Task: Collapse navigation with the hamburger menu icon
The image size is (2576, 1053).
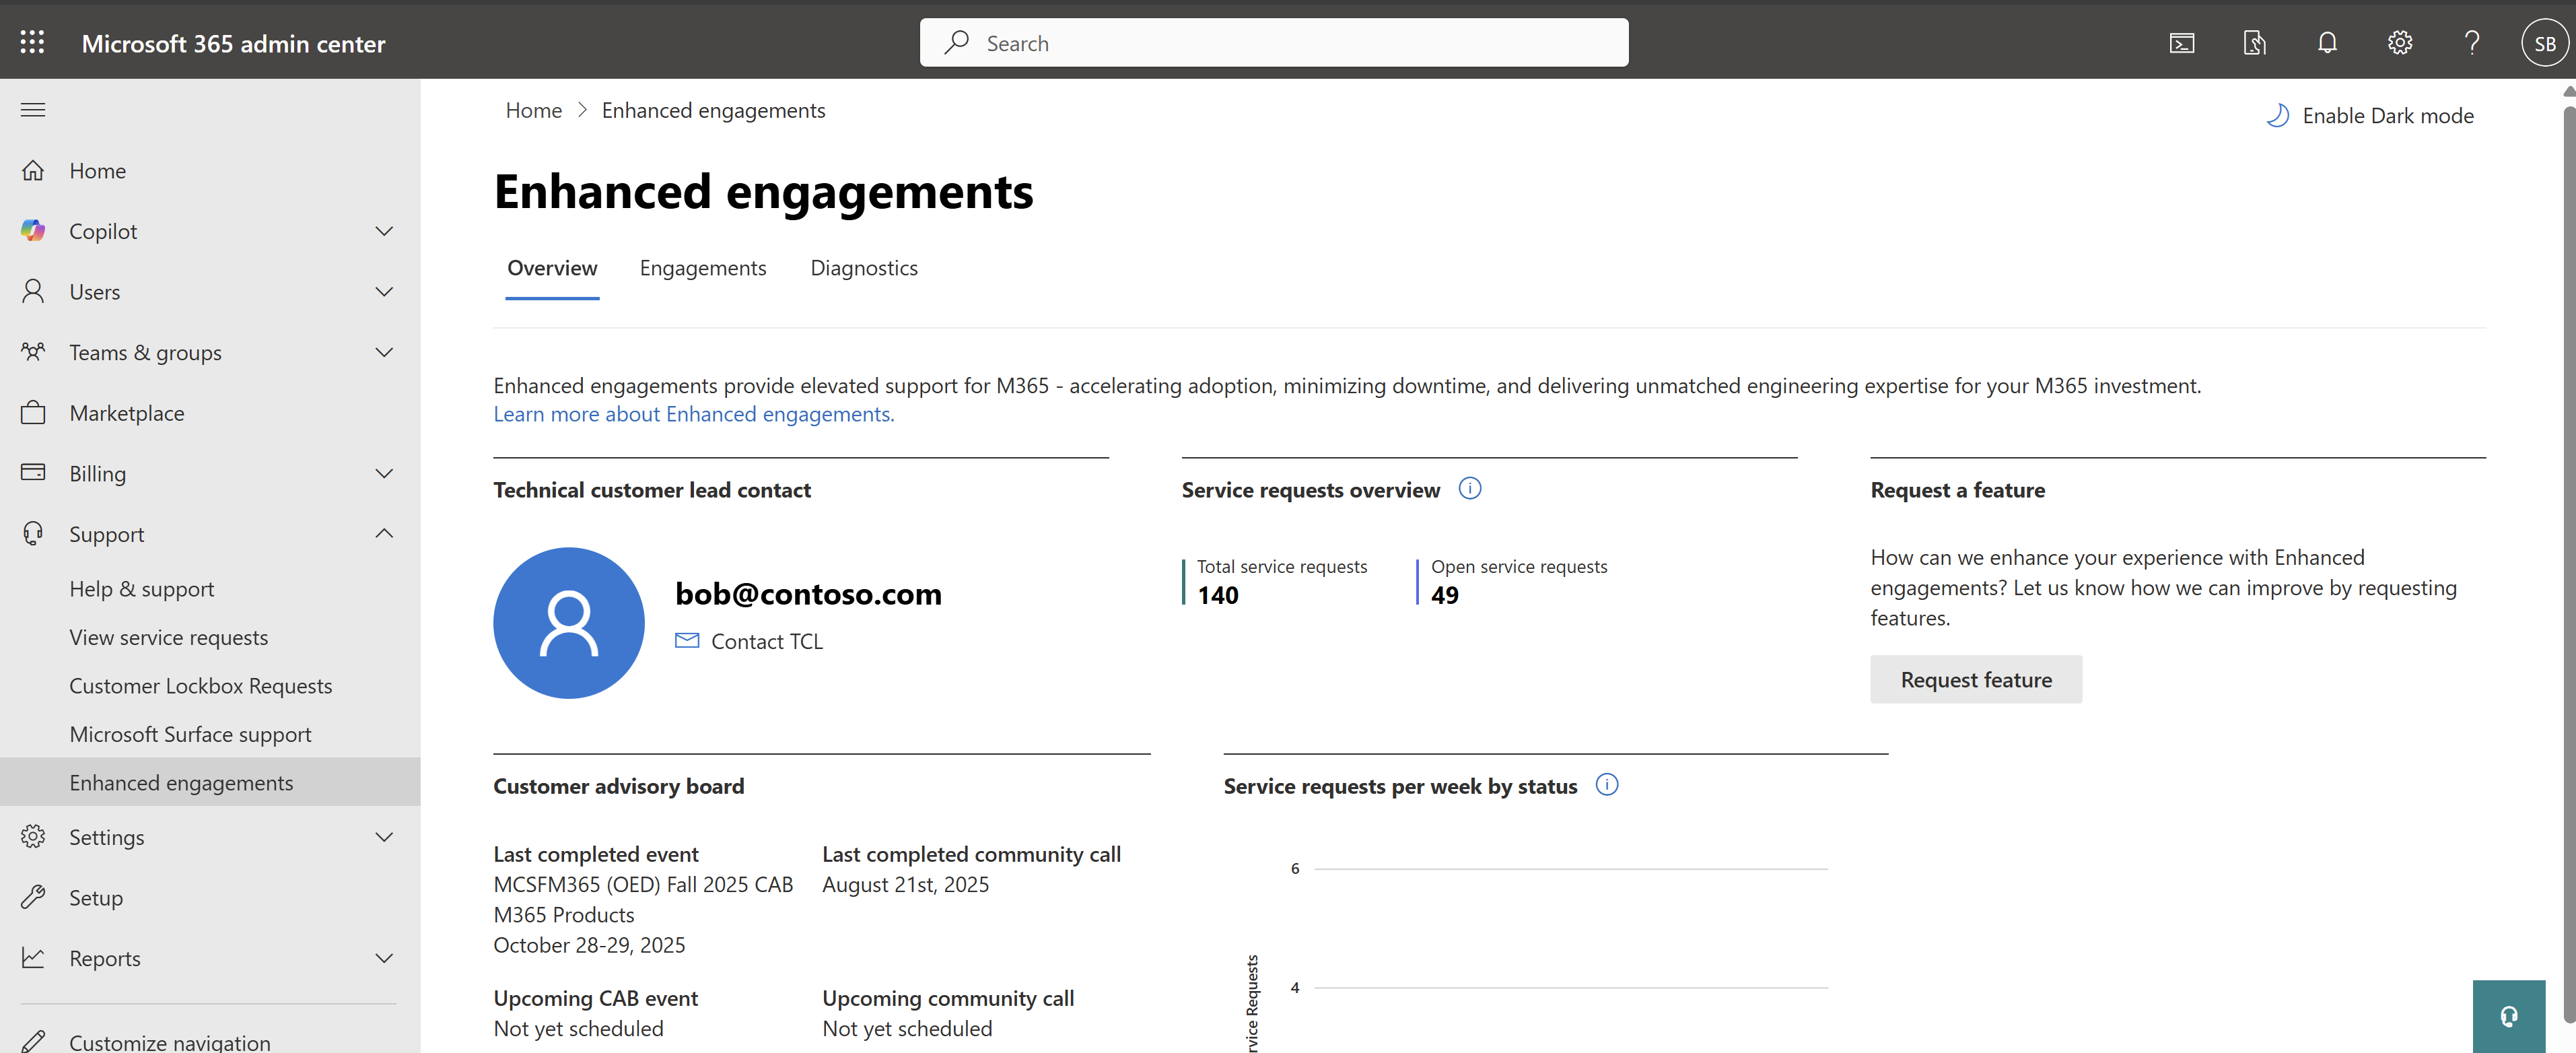Action: coord(33,109)
